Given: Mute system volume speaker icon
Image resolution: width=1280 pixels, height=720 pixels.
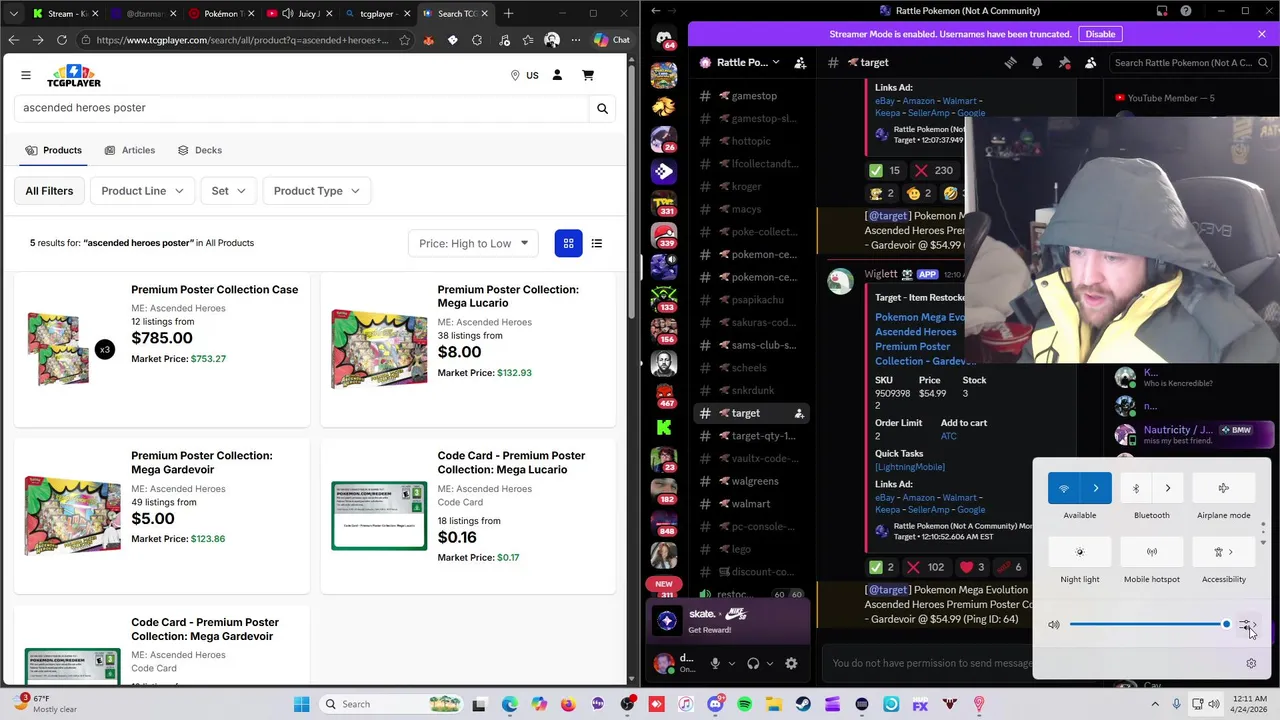Looking at the screenshot, I should coord(1053,625).
